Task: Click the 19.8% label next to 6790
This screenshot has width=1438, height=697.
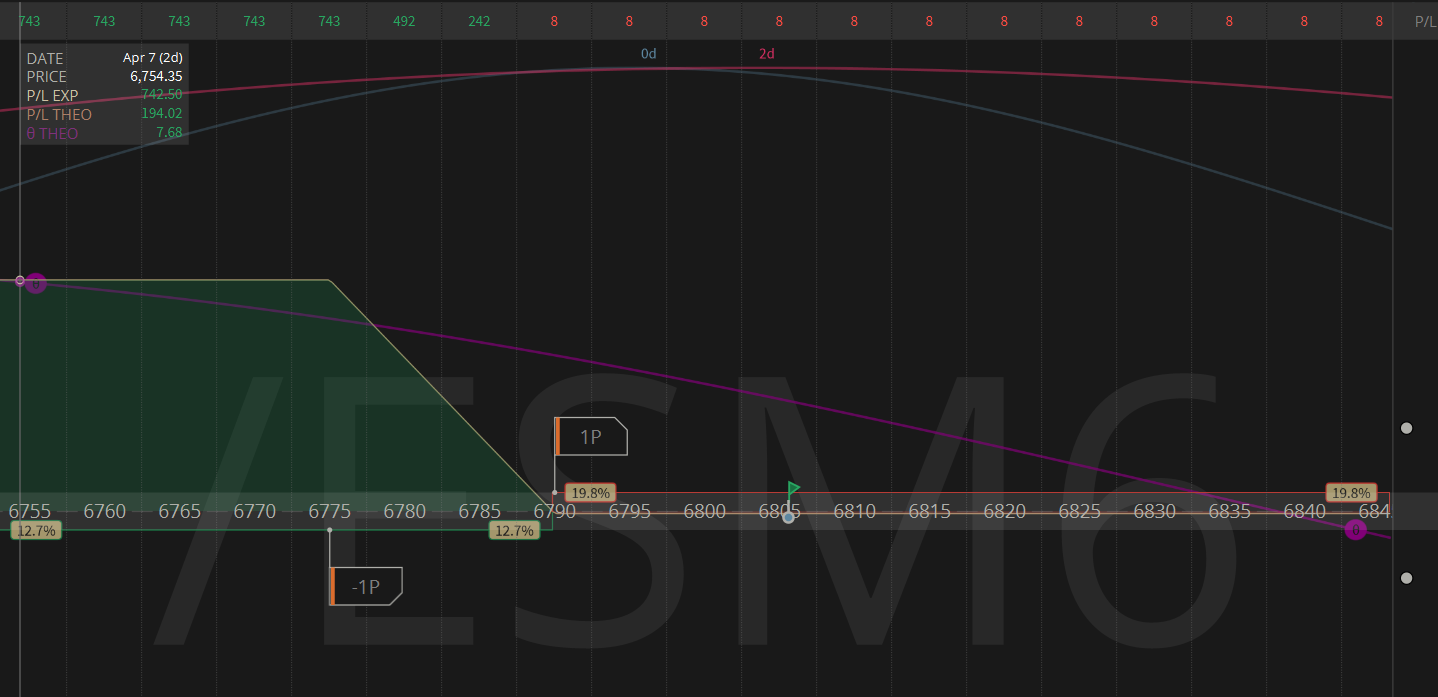Action: 590,493
